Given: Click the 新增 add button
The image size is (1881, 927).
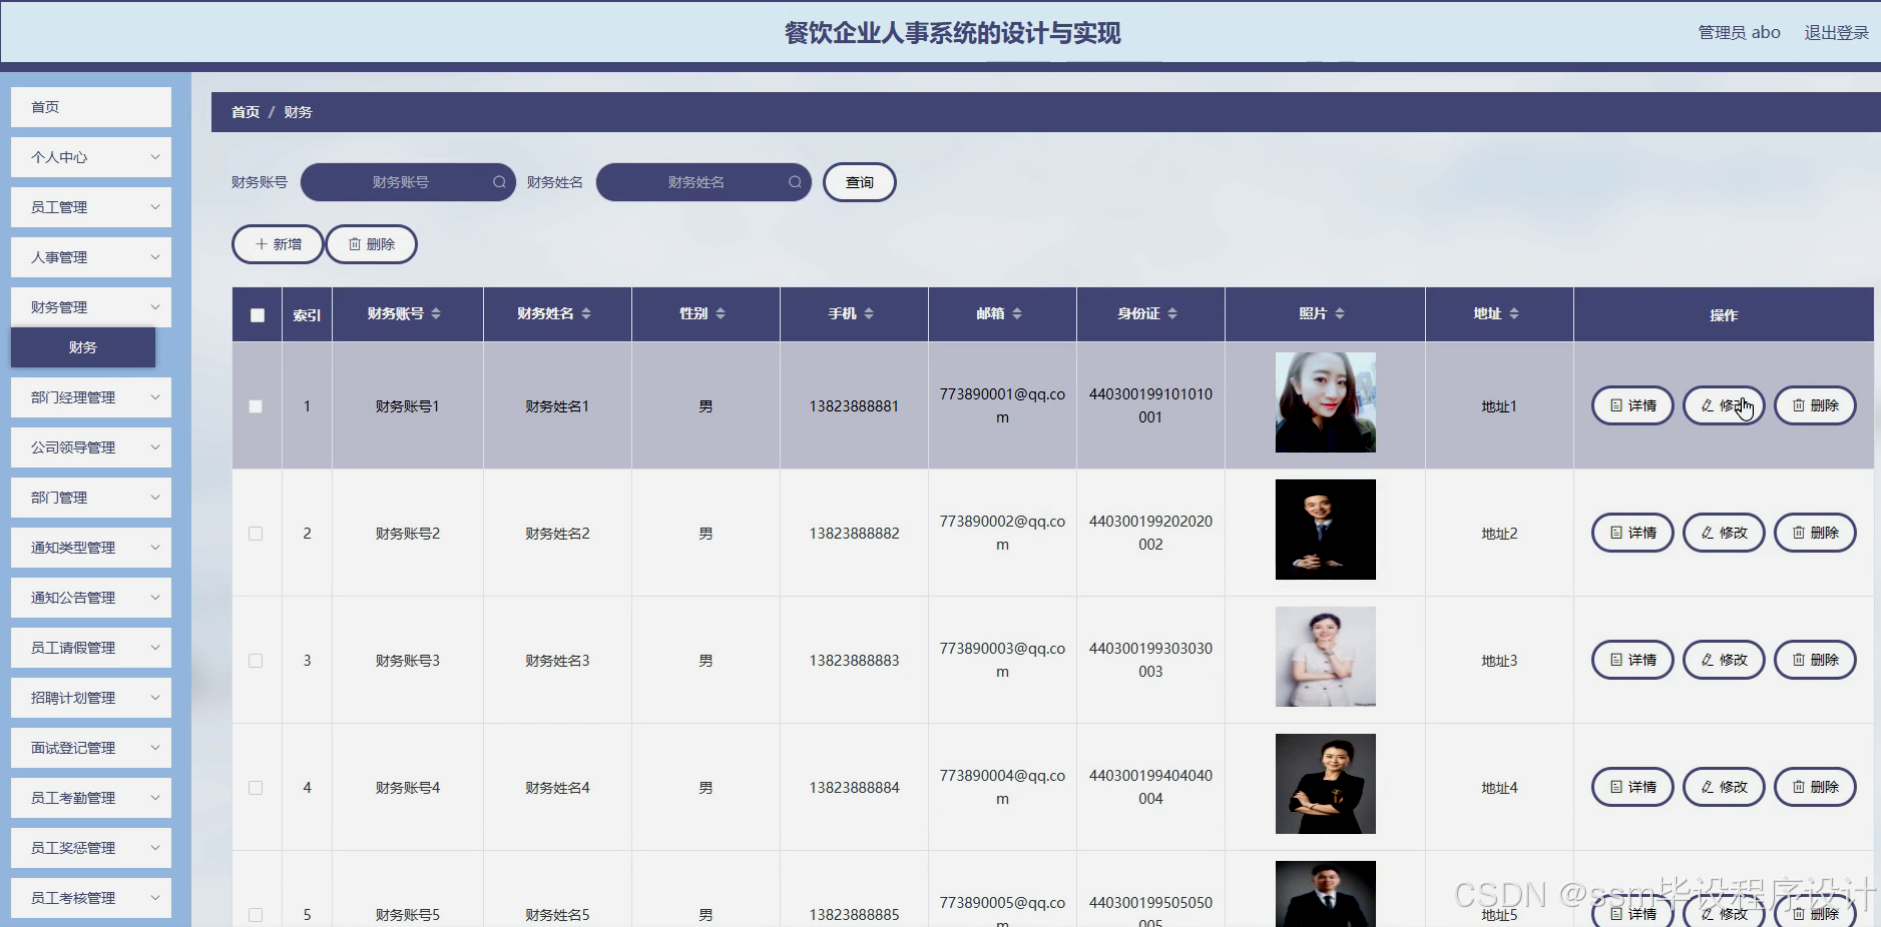Looking at the screenshot, I should coord(278,244).
